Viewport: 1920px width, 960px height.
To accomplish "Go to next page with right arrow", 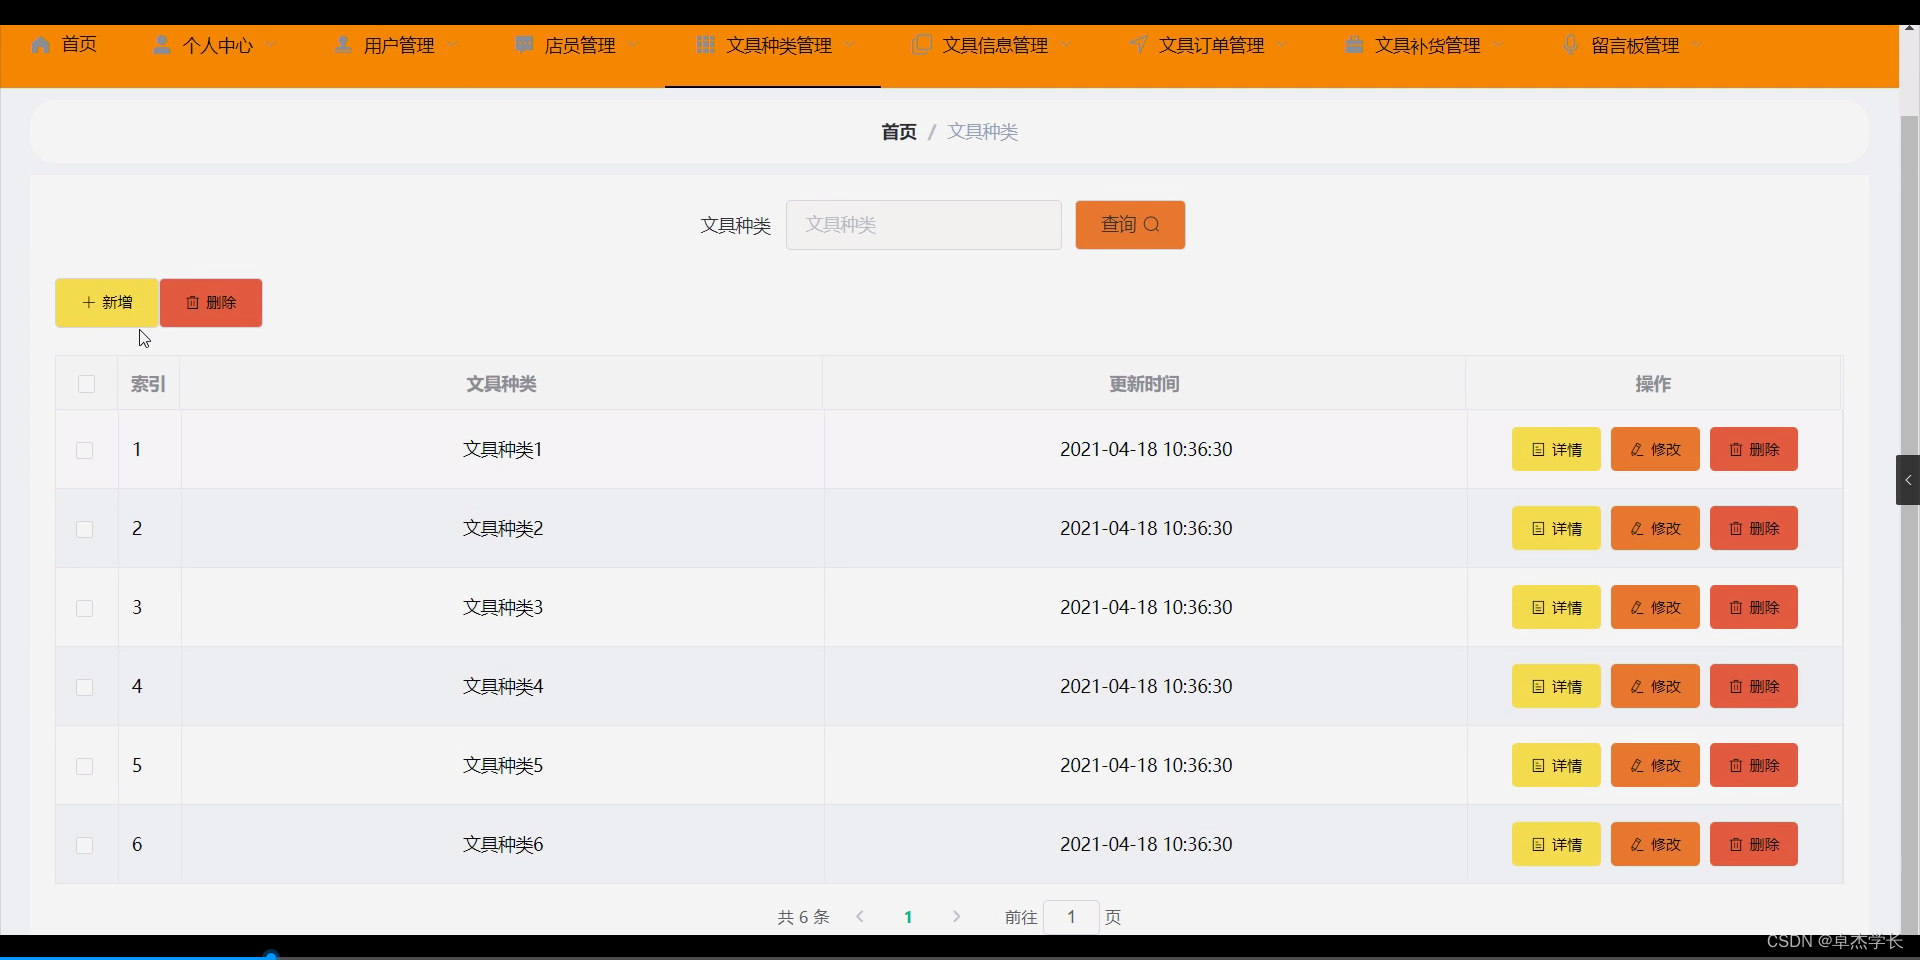I will click(x=956, y=916).
